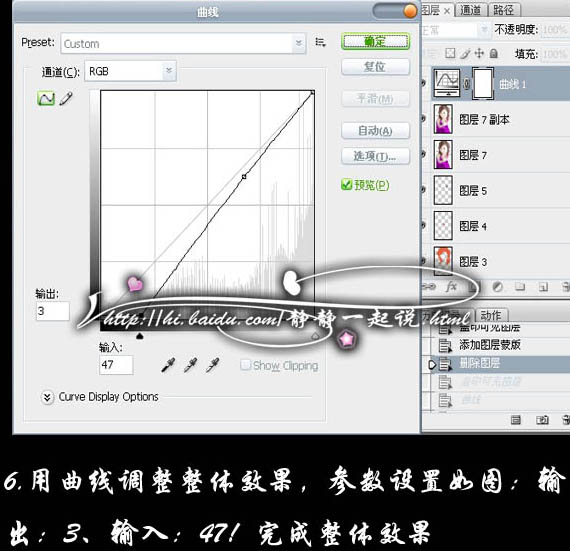Select the 图层 7 副本 layer thumbnail
570x551 pixels.
click(443, 119)
